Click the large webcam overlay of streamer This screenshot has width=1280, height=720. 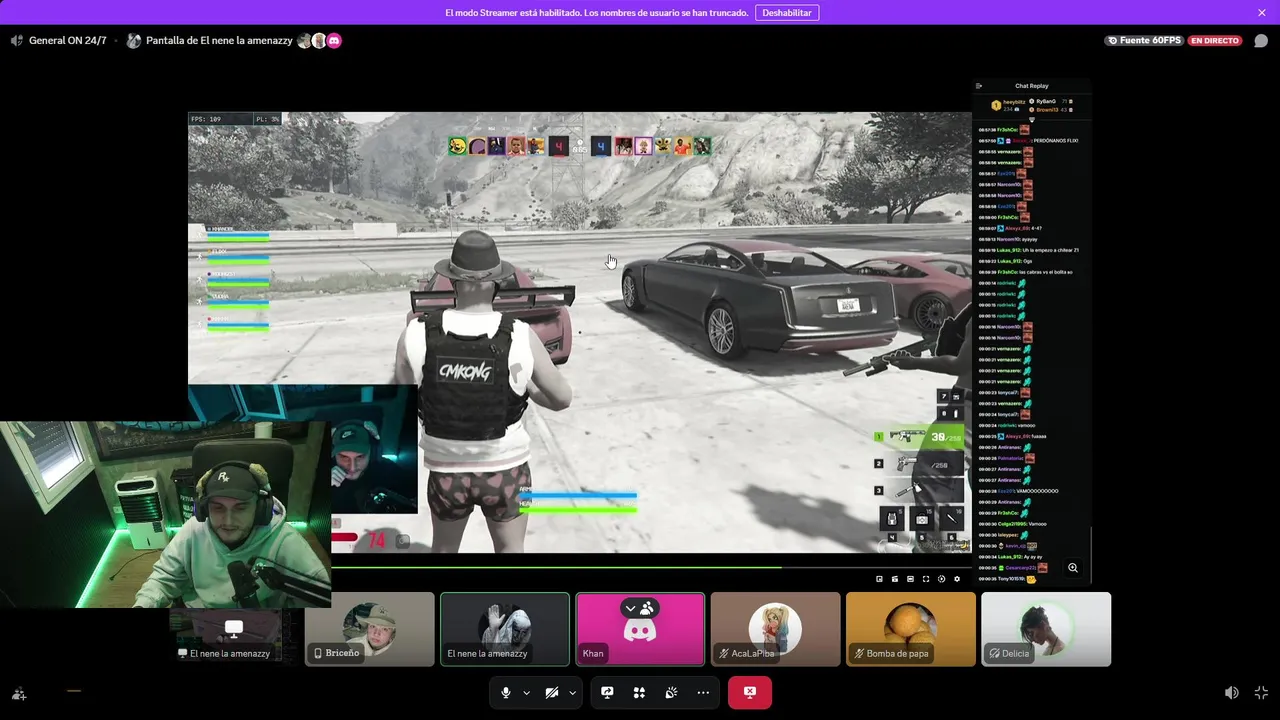165,514
